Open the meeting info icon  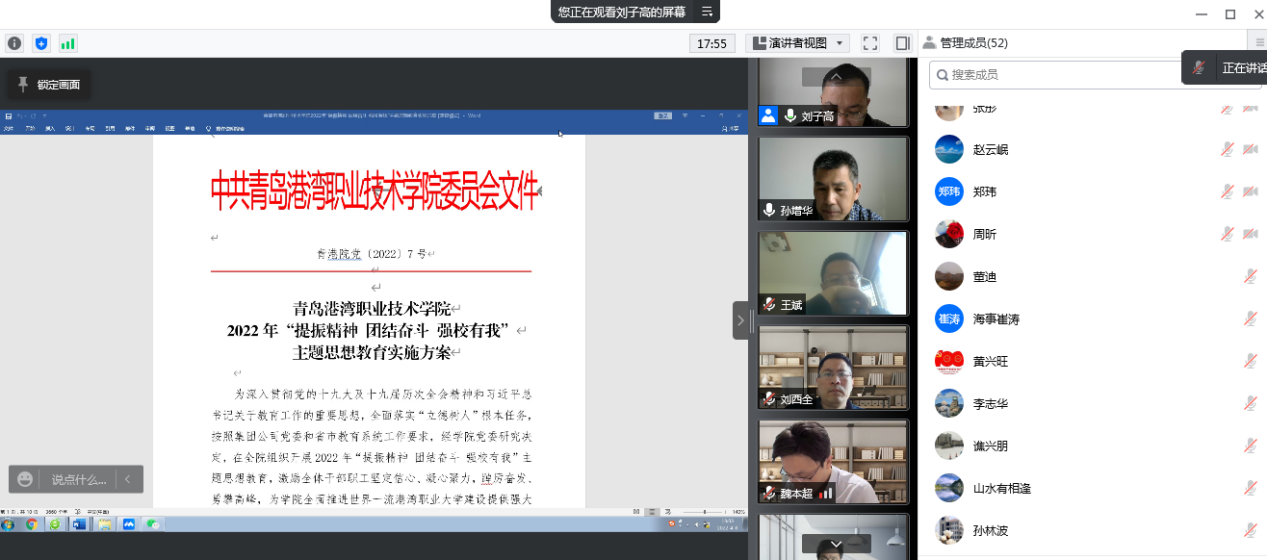click(14, 43)
